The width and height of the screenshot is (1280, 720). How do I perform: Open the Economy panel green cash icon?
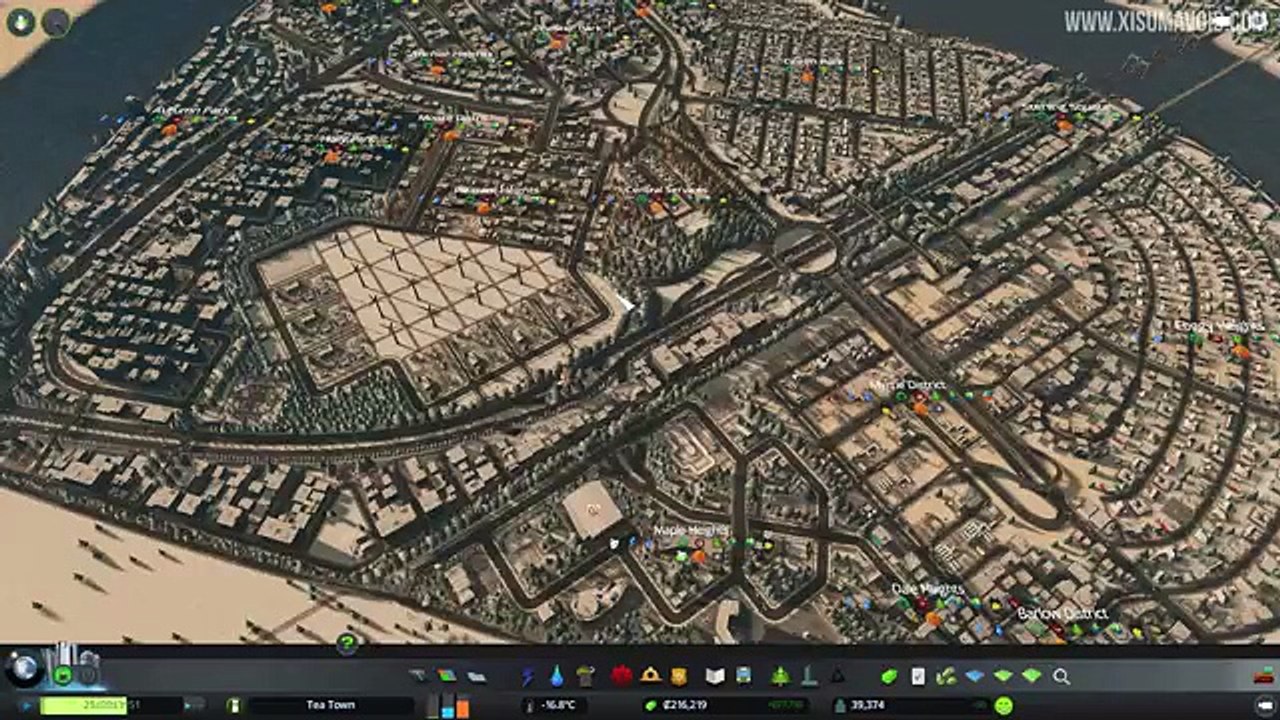tap(888, 677)
